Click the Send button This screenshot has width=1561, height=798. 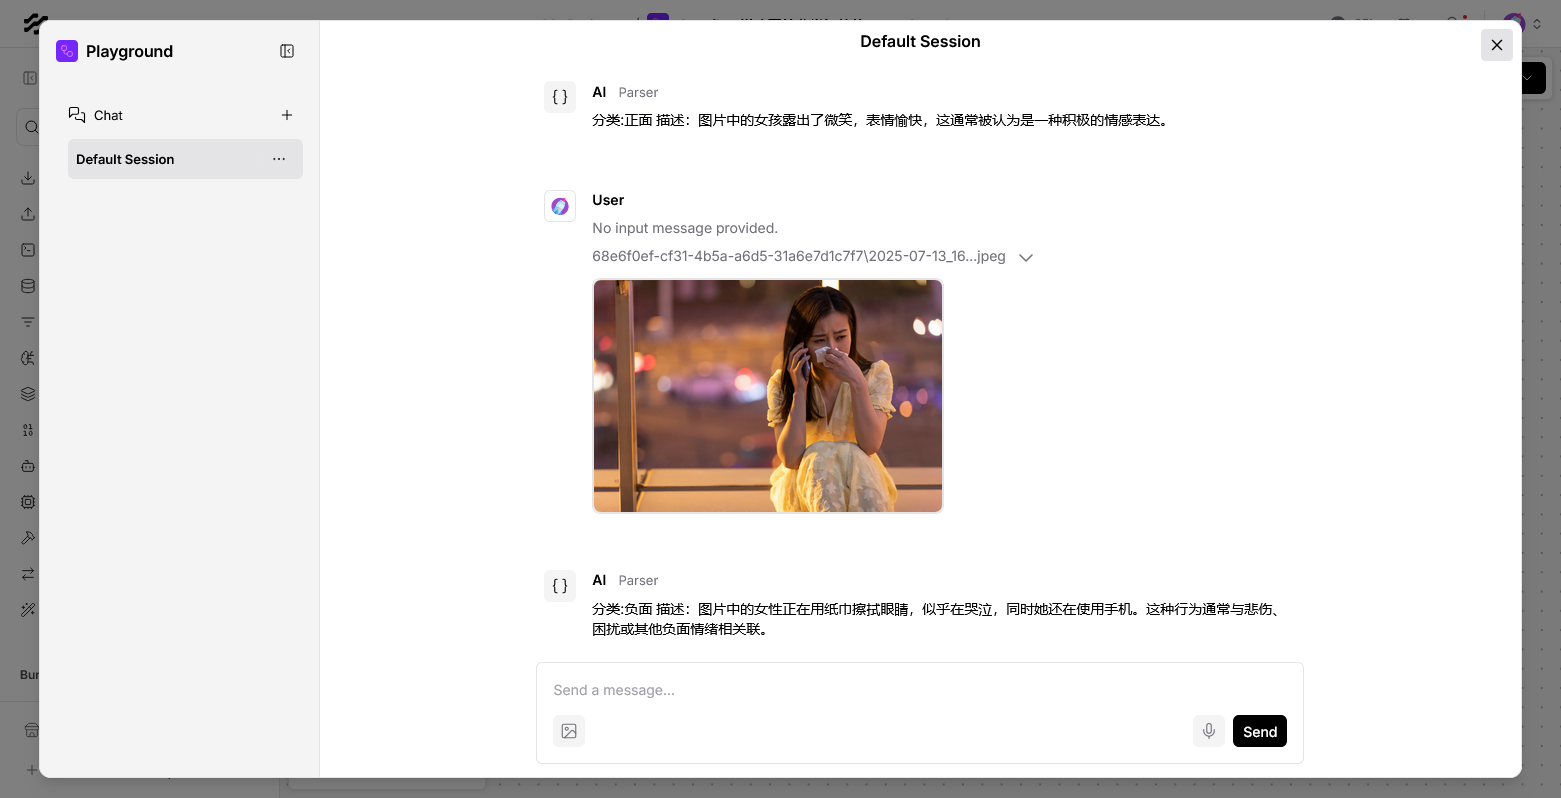(1260, 731)
